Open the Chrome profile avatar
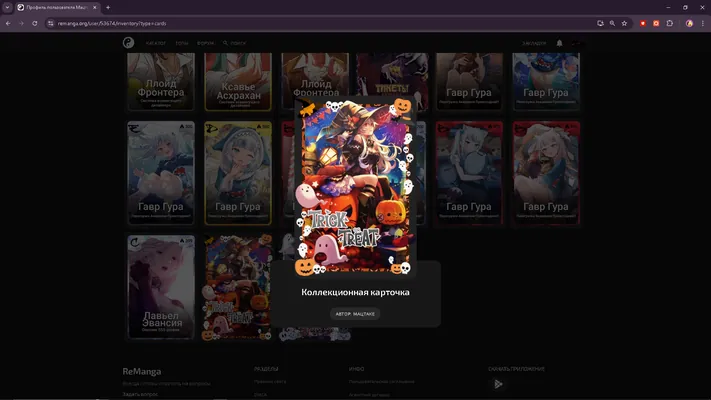Image resolution: width=711 pixels, height=400 pixels. (689, 23)
